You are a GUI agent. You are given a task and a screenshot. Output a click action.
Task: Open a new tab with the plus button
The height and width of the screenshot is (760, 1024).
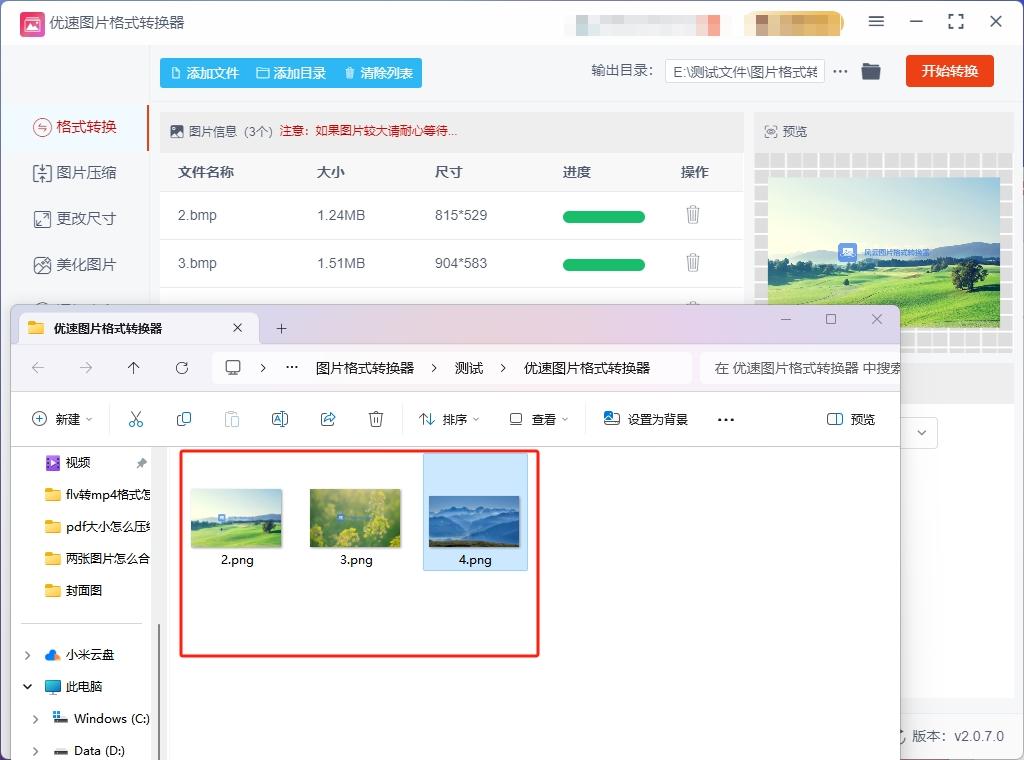click(x=281, y=327)
